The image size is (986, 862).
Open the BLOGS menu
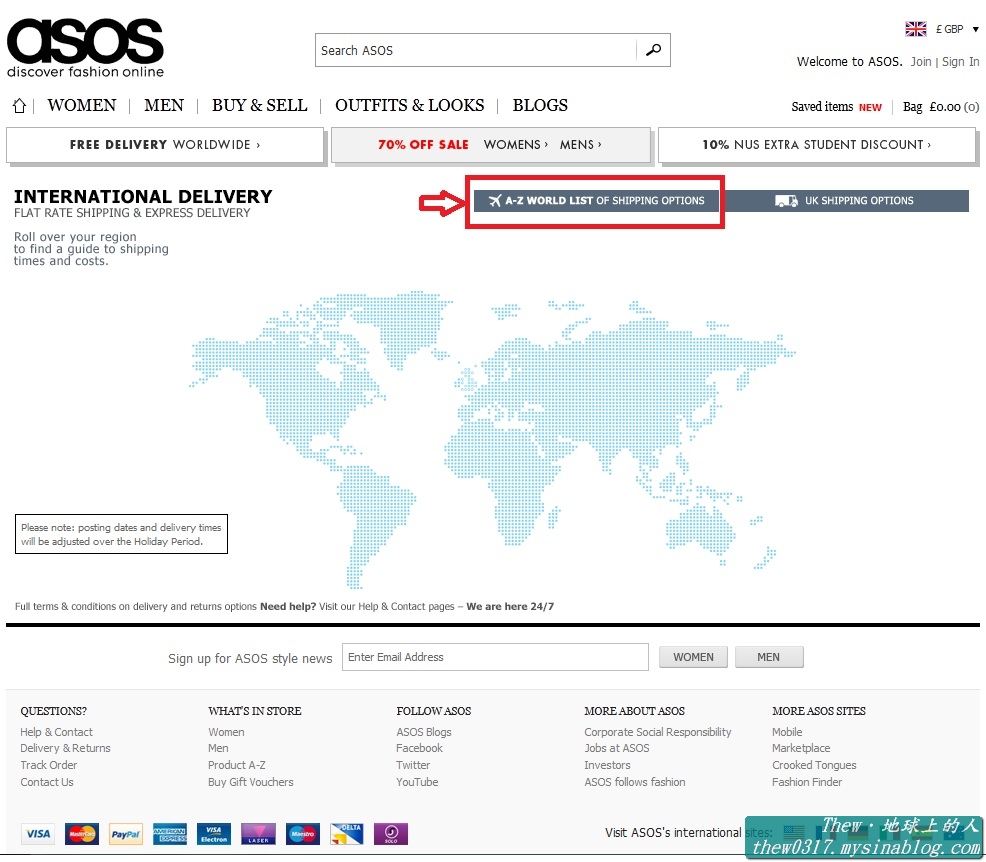coord(540,105)
